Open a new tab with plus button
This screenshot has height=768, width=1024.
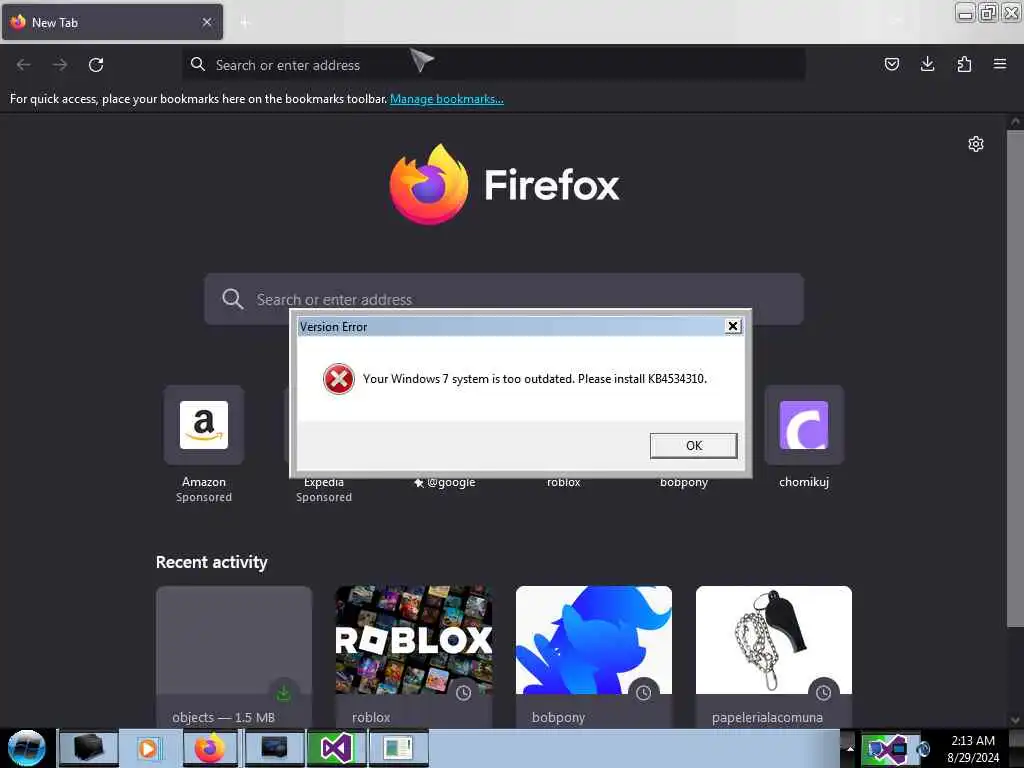(245, 23)
